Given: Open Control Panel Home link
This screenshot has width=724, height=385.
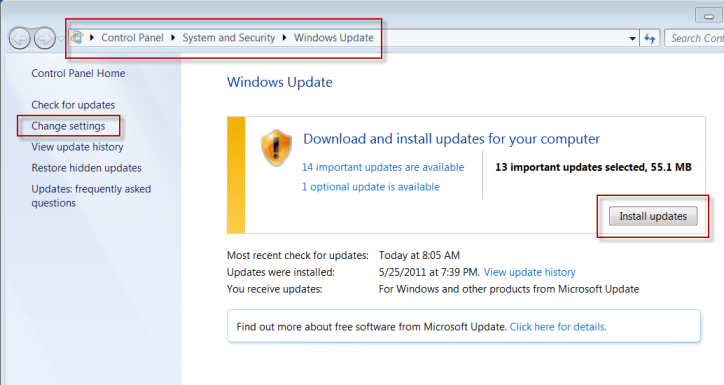Looking at the screenshot, I should tap(78, 73).
